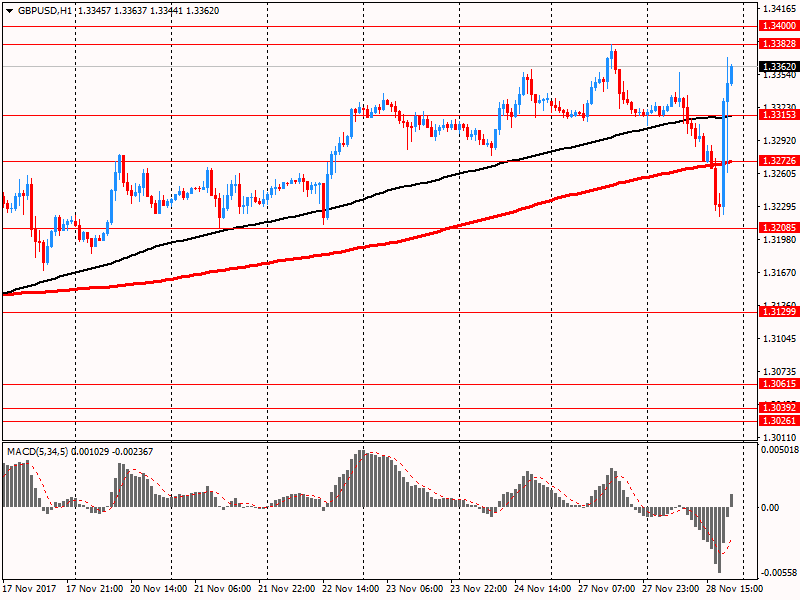The width and height of the screenshot is (800, 600).
Task: Click the chart dropdown triangle beside GBPUSD,H1
Action: (x=9, y=11)
